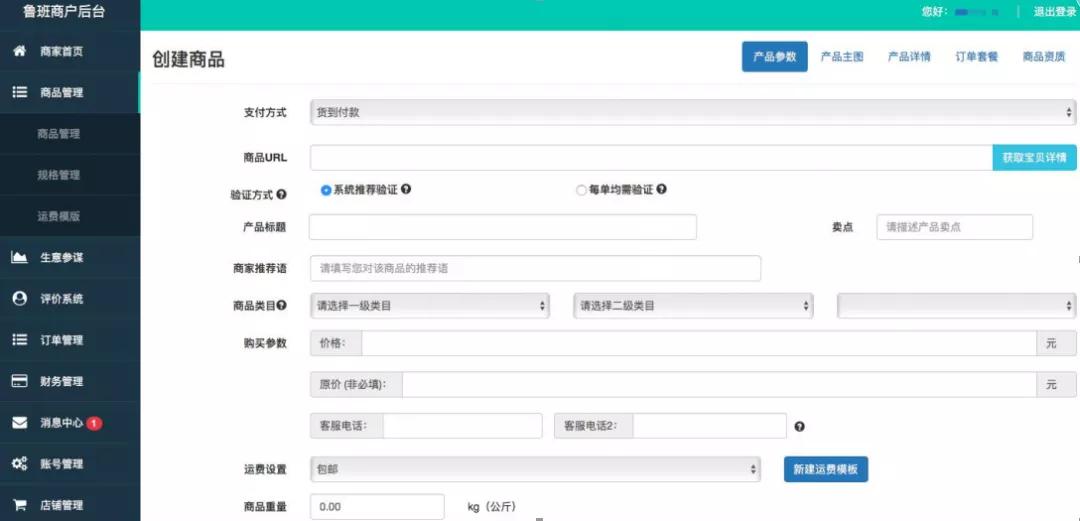Click the help icon after 每单均需验证

click(661, 189)
